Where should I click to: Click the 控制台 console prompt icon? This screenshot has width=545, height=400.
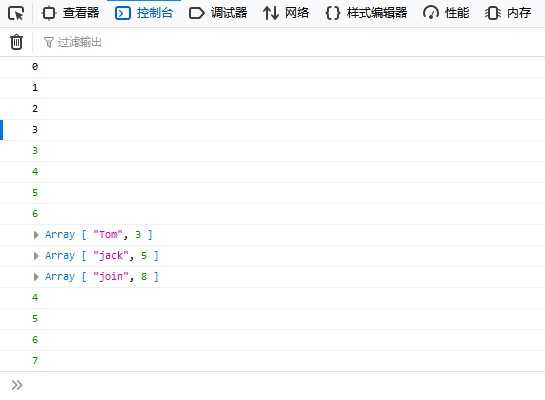pyautogui.click(x=123, y=13)
